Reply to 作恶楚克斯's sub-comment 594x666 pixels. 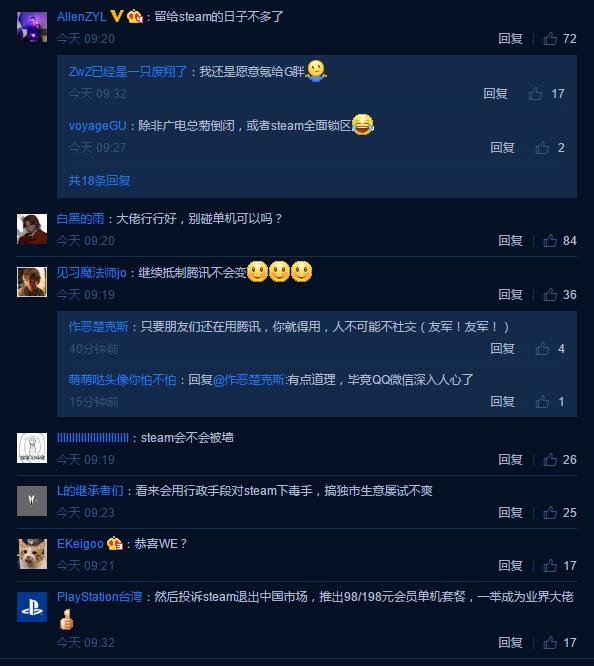(x=503, y=349)
